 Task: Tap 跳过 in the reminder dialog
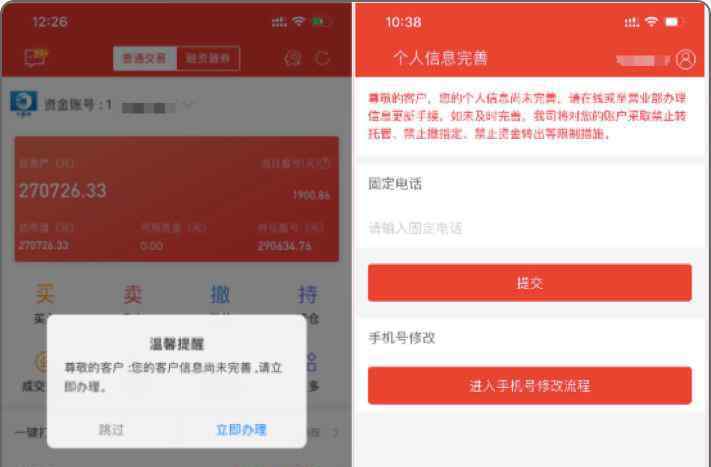pyautogui.click(x=111, y=429)
